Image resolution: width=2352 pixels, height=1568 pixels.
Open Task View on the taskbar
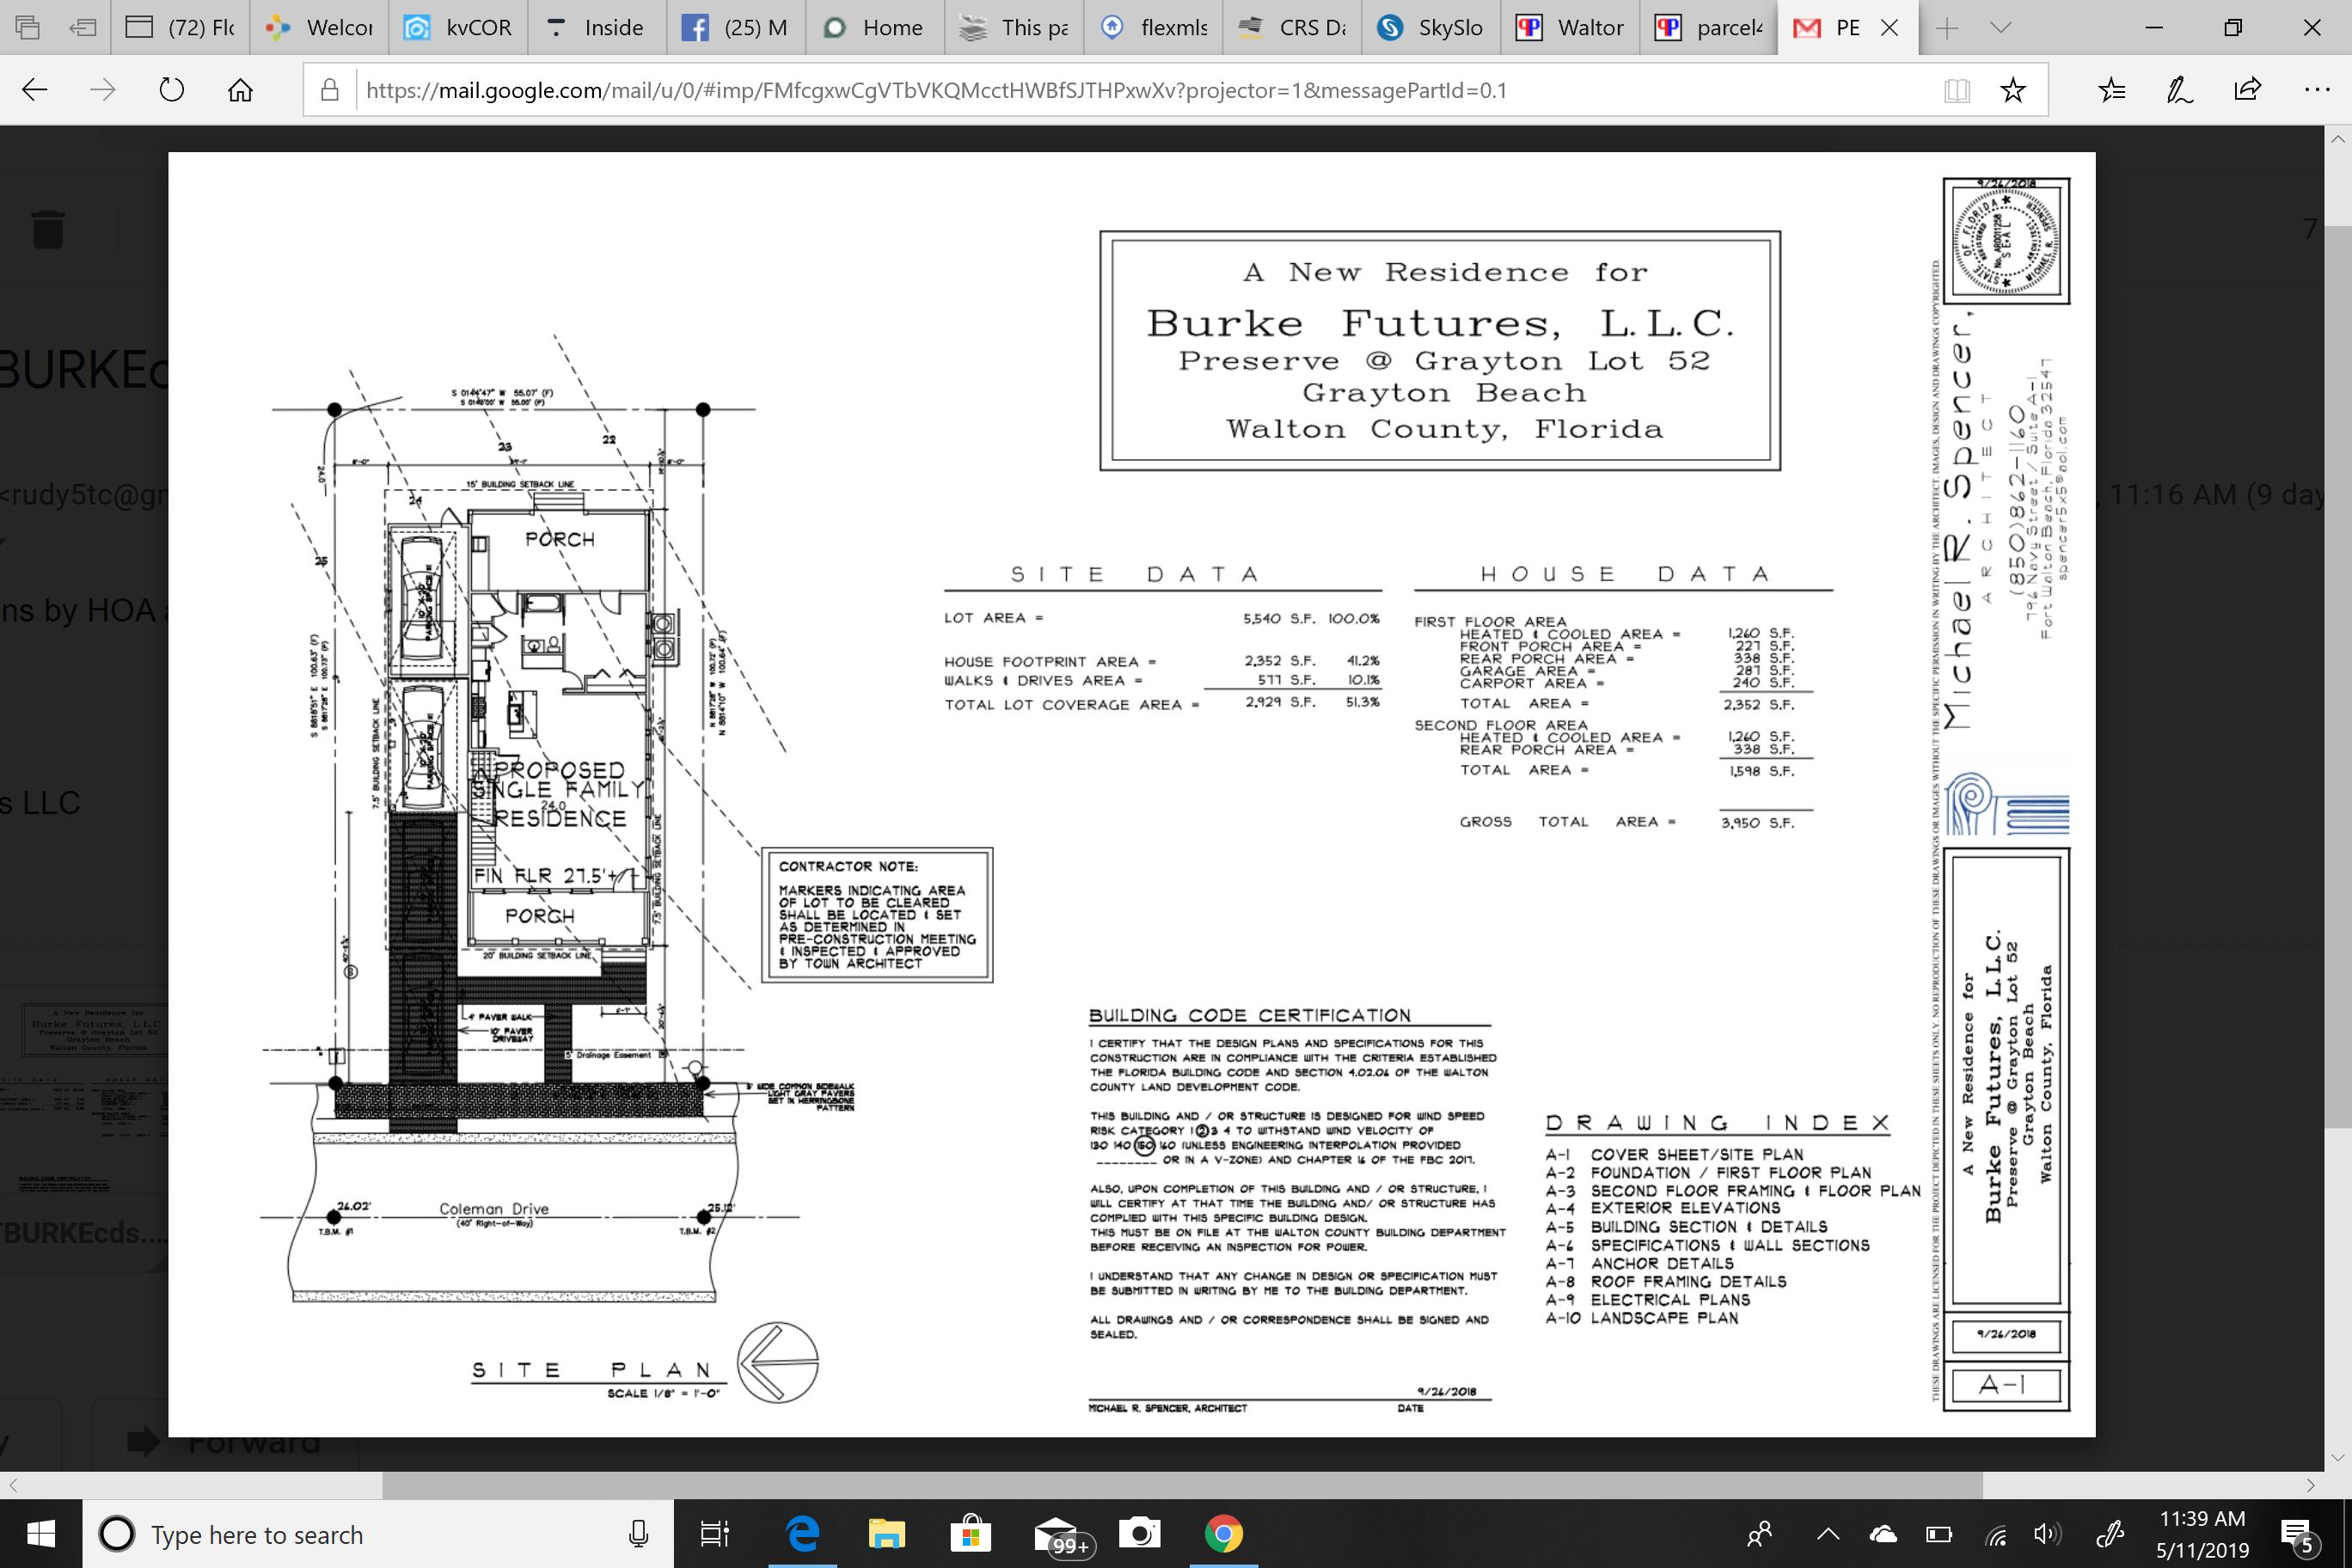[x=714, y=1534]
